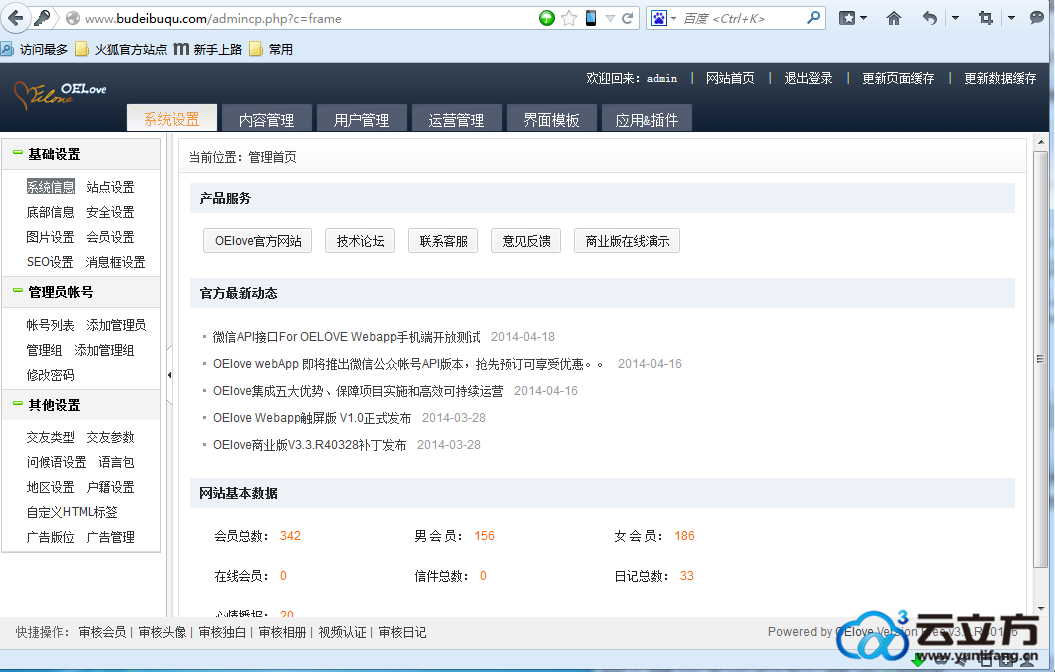1055x672 pixels.
Task: Click the content vertical scrollbar thumb
Action: click(x=1041, y=359)
